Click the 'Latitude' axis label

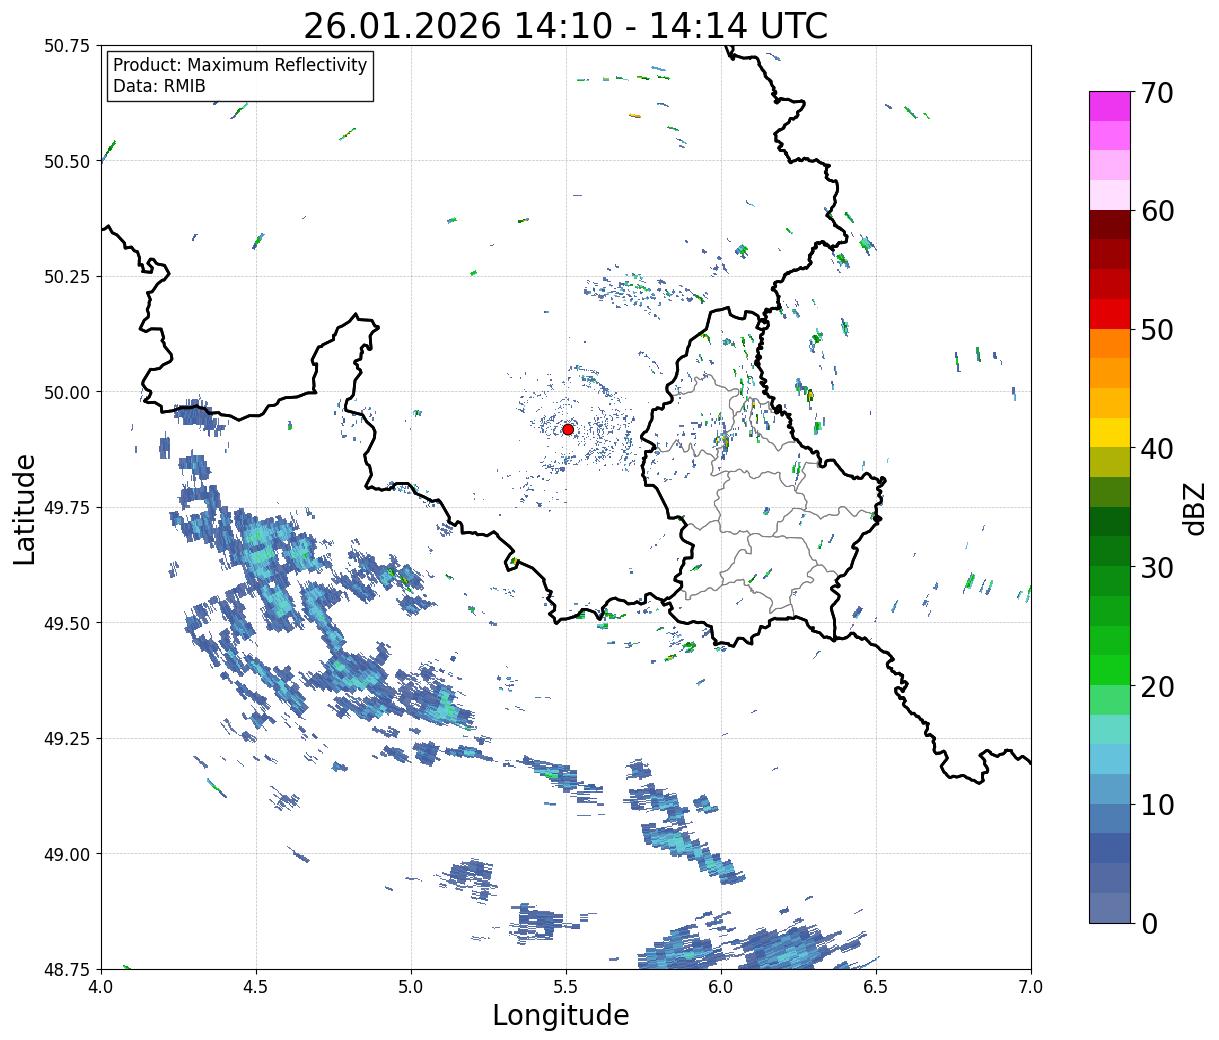(25, 508)
